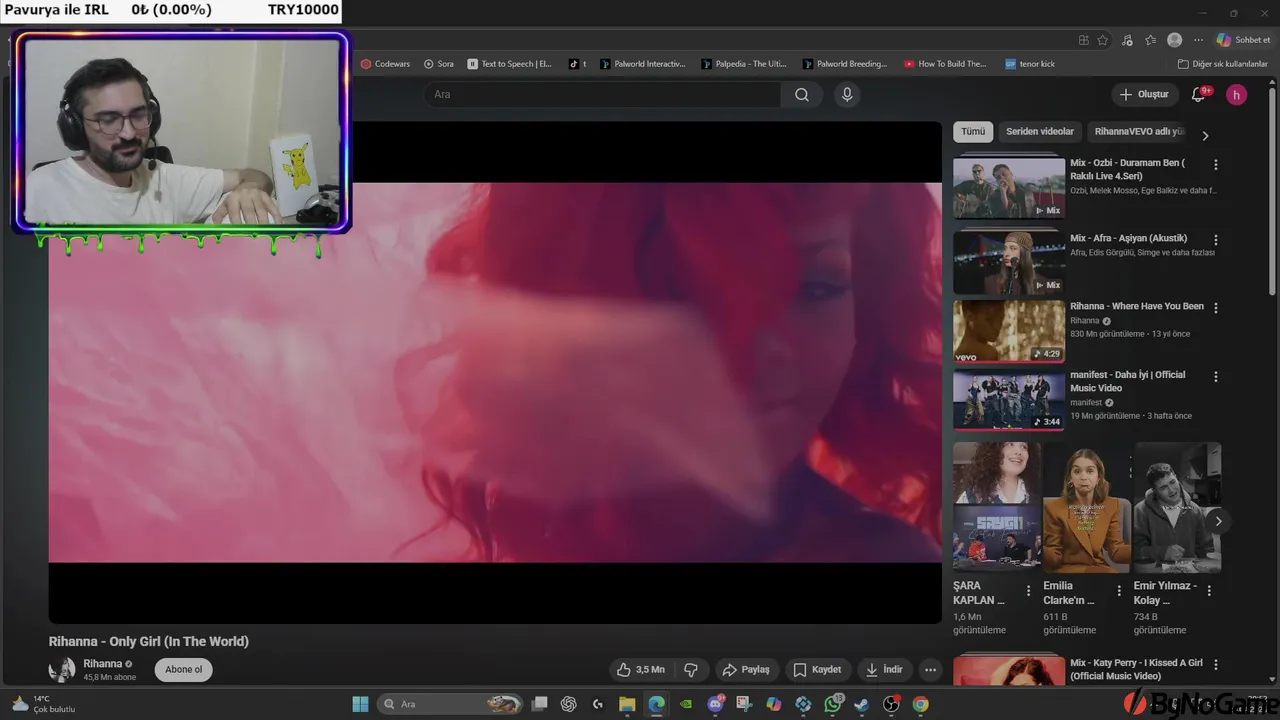Add page to Edge favorites star icon

[1103, 40]
